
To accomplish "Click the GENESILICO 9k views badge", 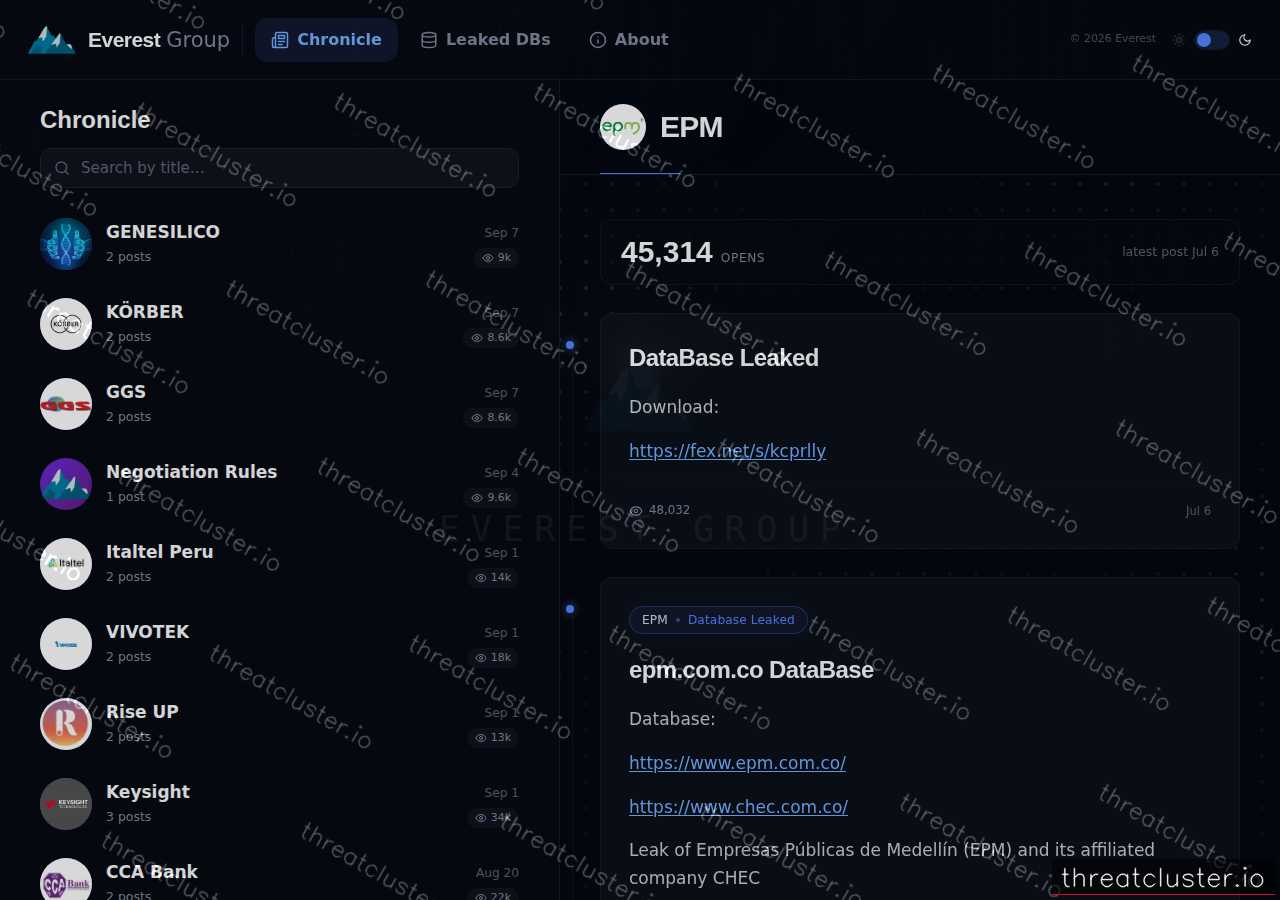I will [496, 258].
